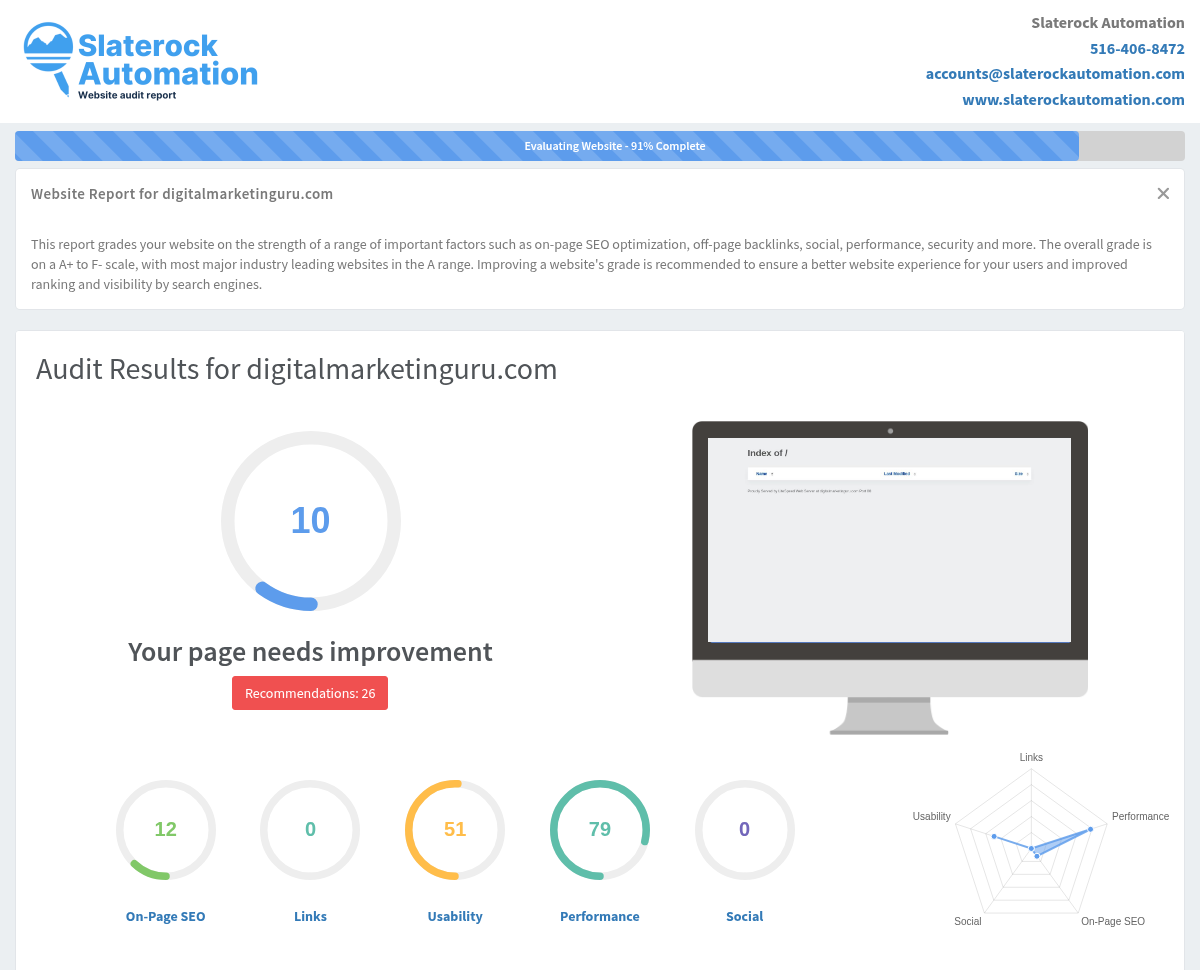The height and width of the screenshot is (970, 1200).
Task: Click the Usability label on radar chart
Action: (931, 816)
